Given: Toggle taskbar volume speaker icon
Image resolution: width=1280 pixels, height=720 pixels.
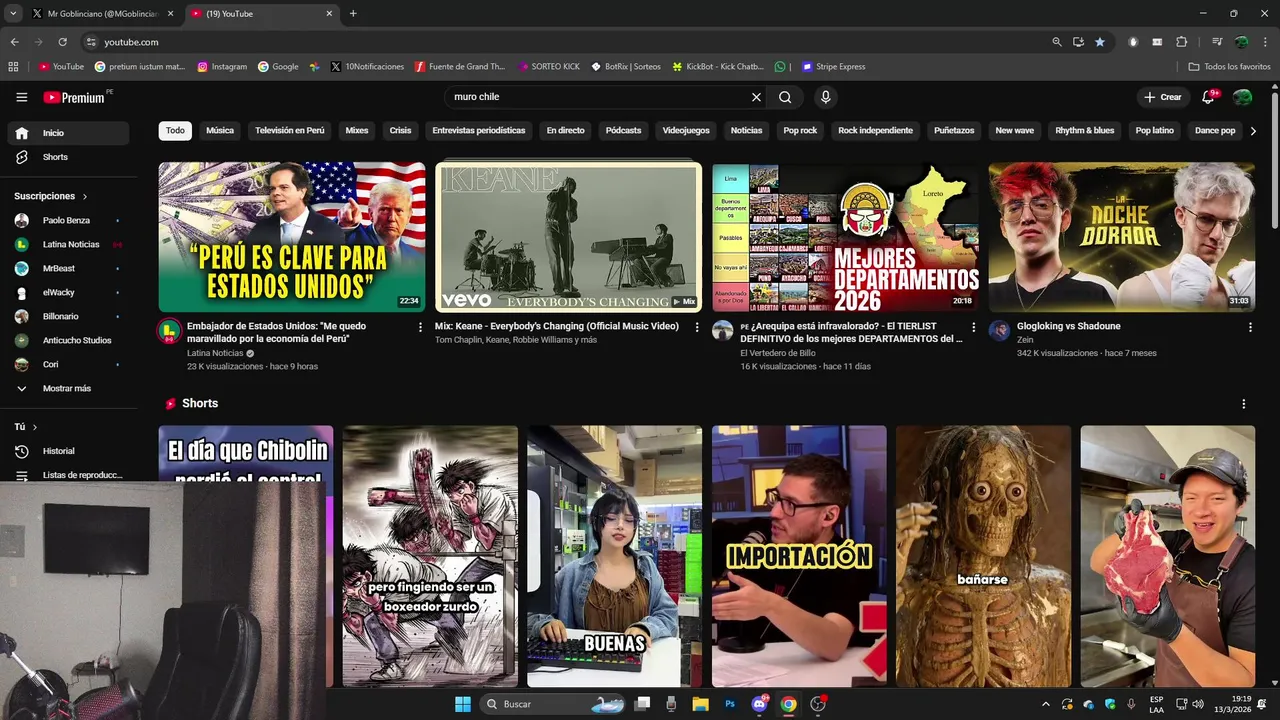Looking at the screenshot, I should point(1198,704).
